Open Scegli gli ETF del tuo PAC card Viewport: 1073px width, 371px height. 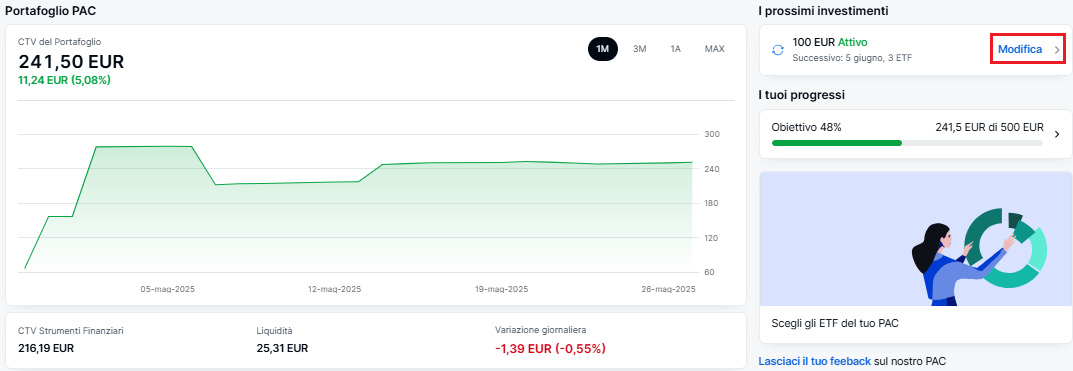click(x=916, y=257)
